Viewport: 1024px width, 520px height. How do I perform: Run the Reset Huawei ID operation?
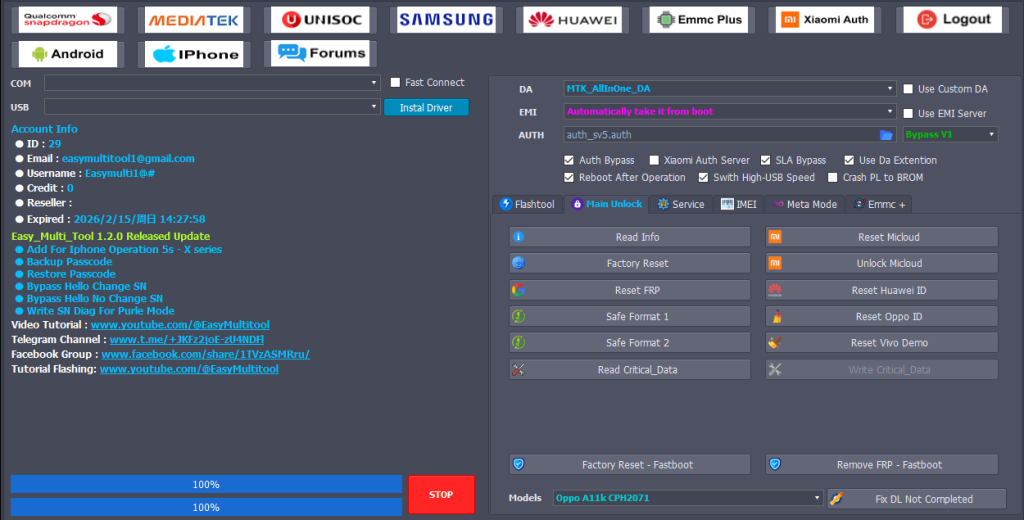[x=882, y=290]
